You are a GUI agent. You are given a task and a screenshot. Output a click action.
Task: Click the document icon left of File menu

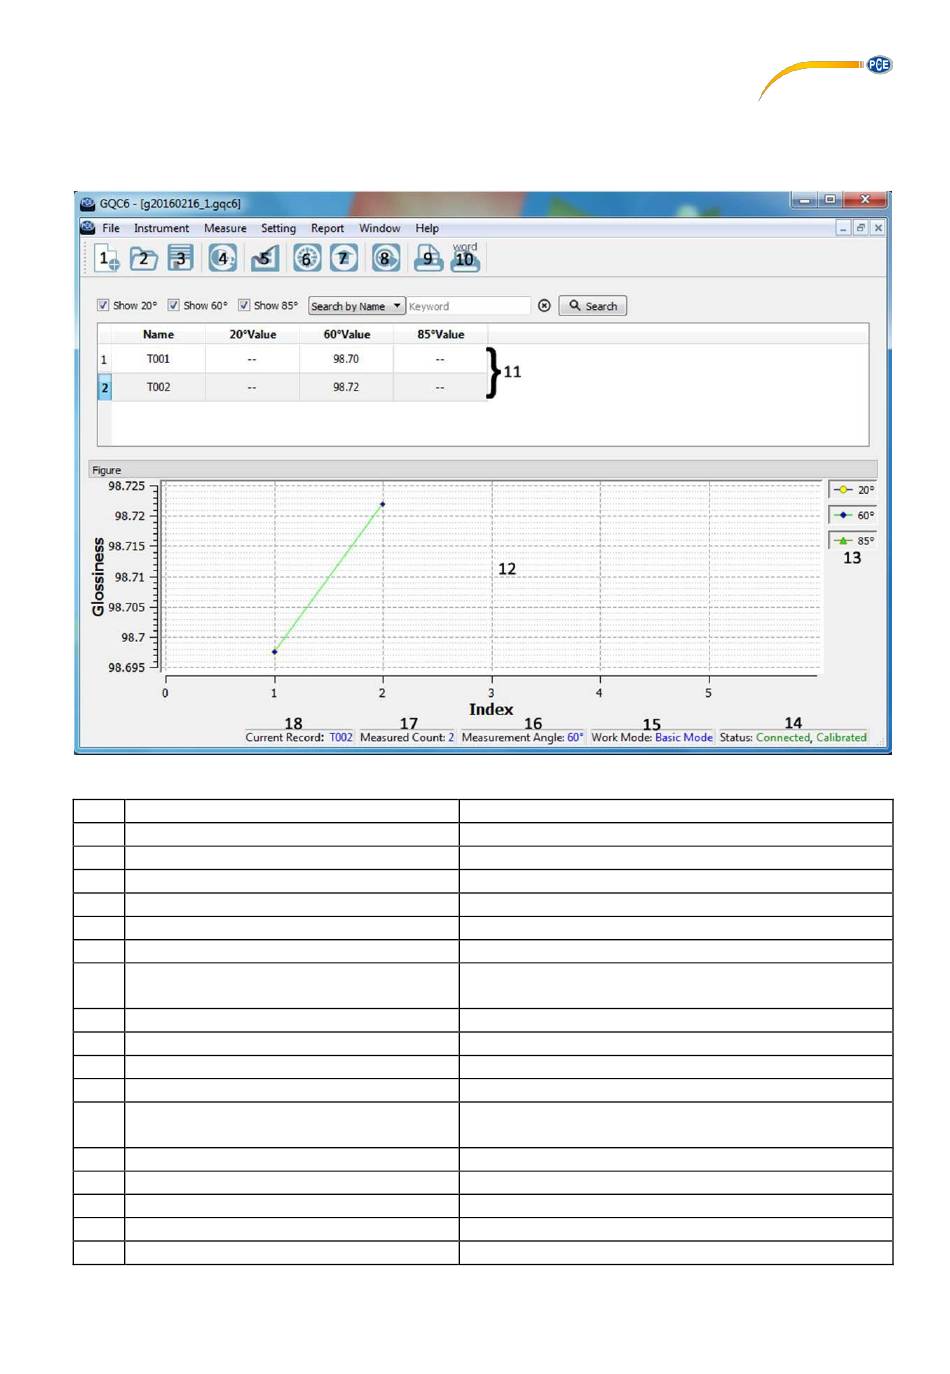click(88, 228)
